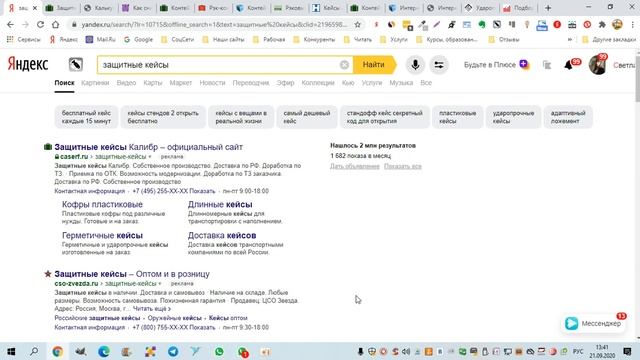
Task: Open the user profile avatar
Action: (598, 65)
